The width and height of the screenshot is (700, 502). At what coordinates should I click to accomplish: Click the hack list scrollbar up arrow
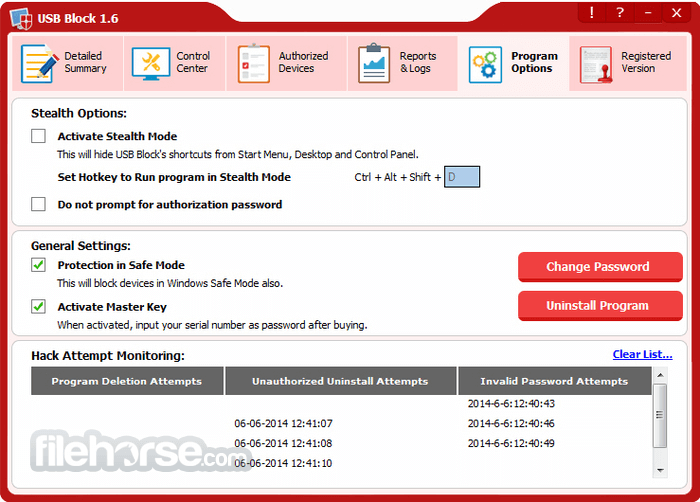[660, 375]
